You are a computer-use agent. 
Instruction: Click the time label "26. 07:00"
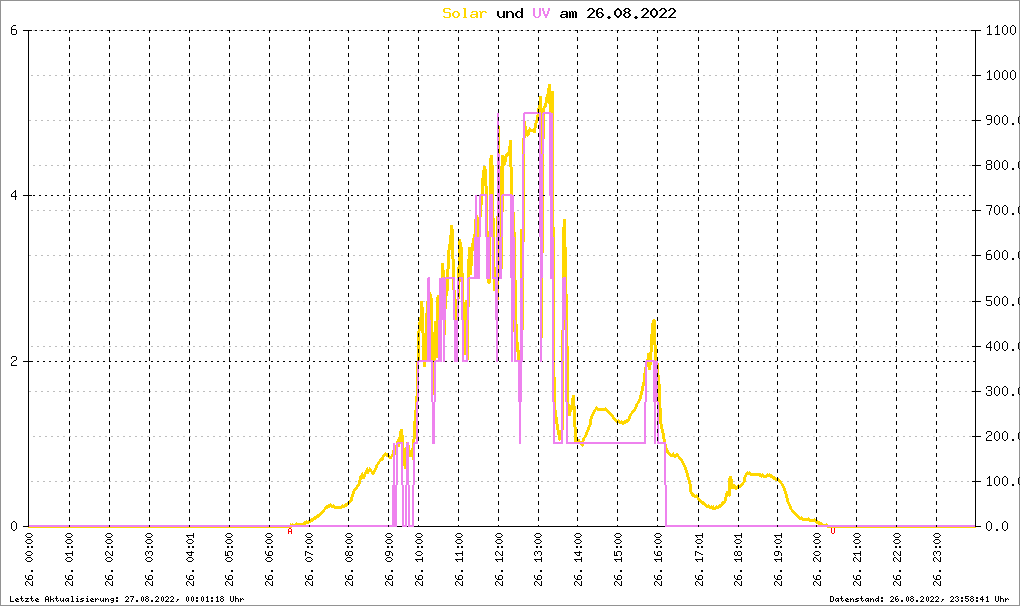[309, 559]
